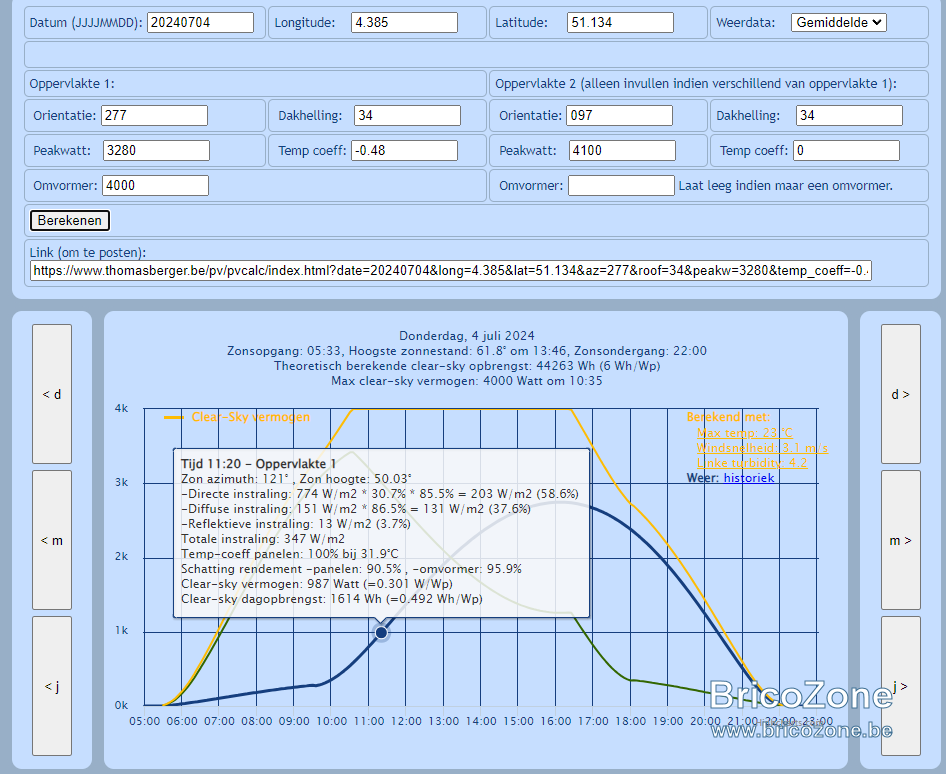Go to next year with j > button
This screenshot has height=774, width=946.
(901, 686)
